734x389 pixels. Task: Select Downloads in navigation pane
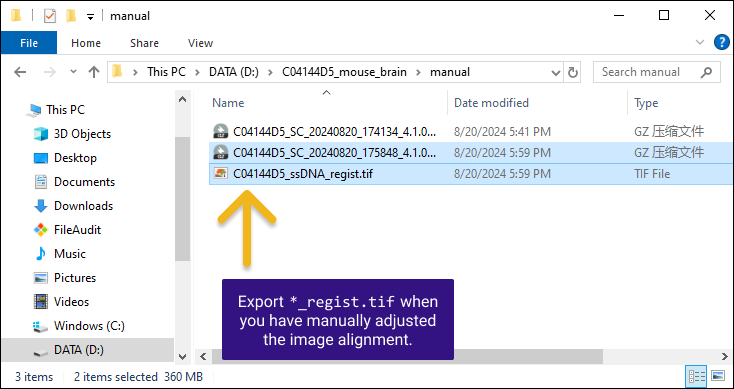83,206
